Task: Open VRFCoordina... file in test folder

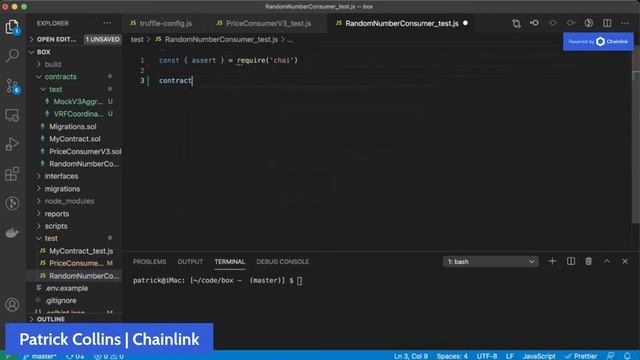Action: coord(78,114)
